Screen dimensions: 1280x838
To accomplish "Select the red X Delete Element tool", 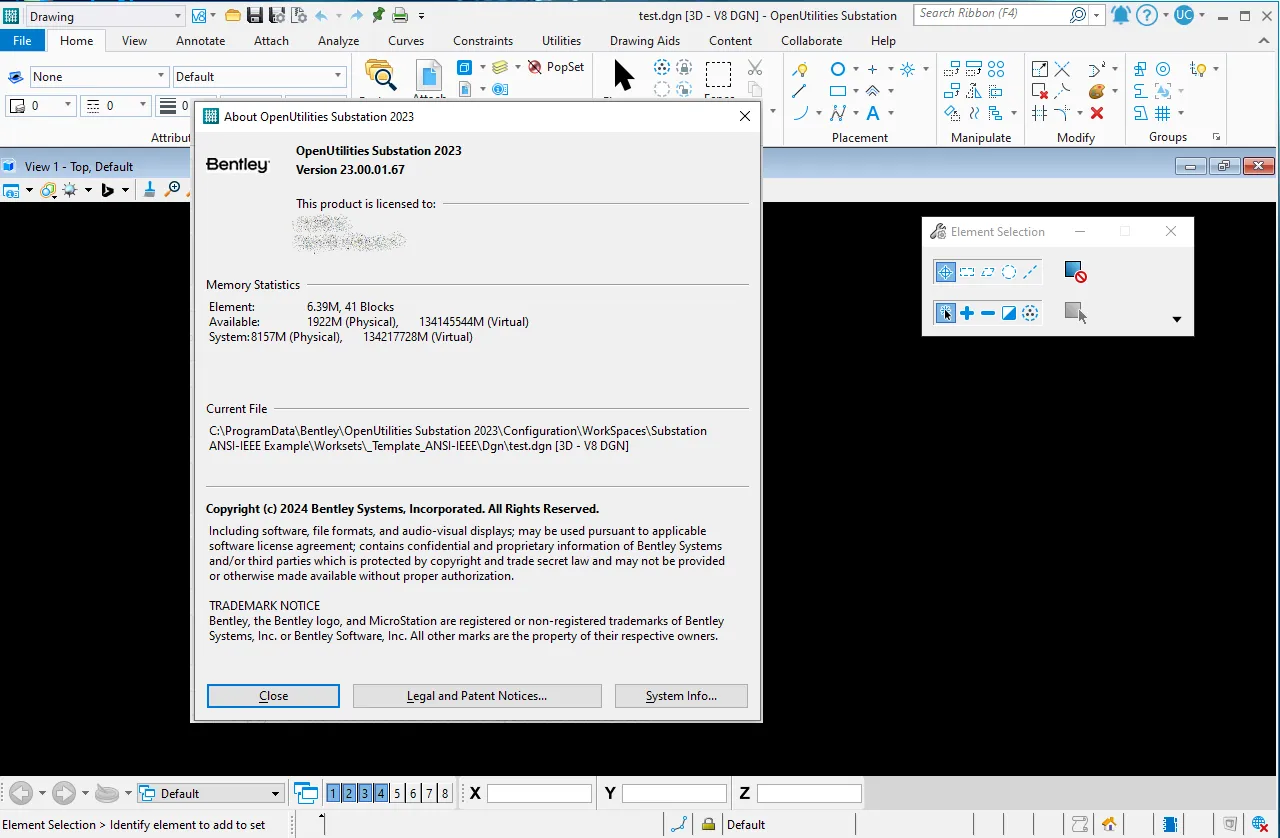I will click(1097, 113).
